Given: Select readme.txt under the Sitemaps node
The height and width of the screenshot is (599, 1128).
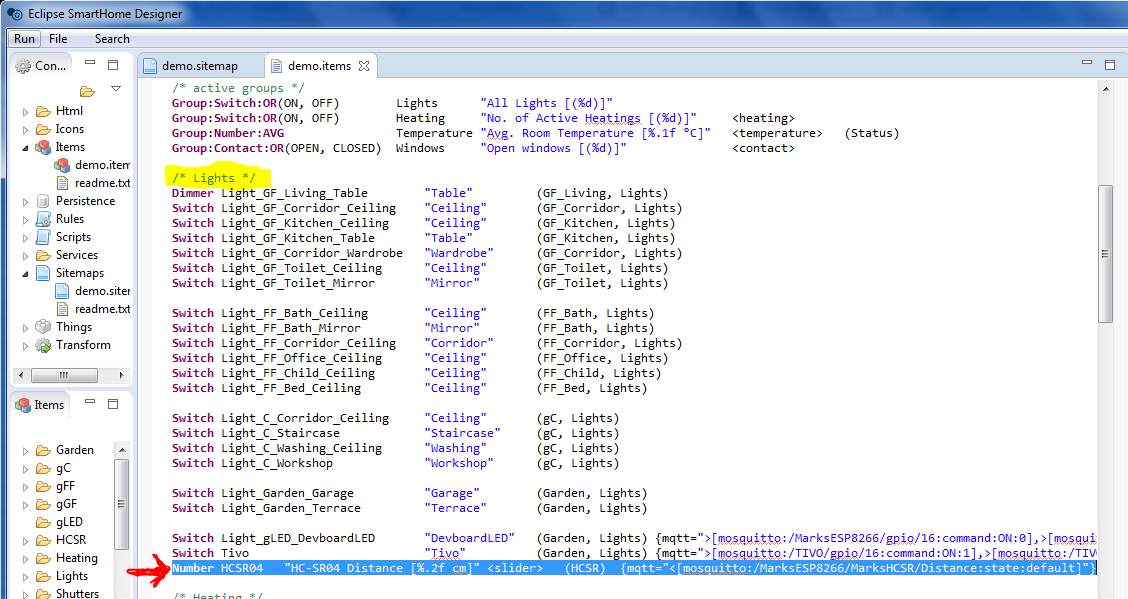Looking at the screenshot, I should pos(102,309).
